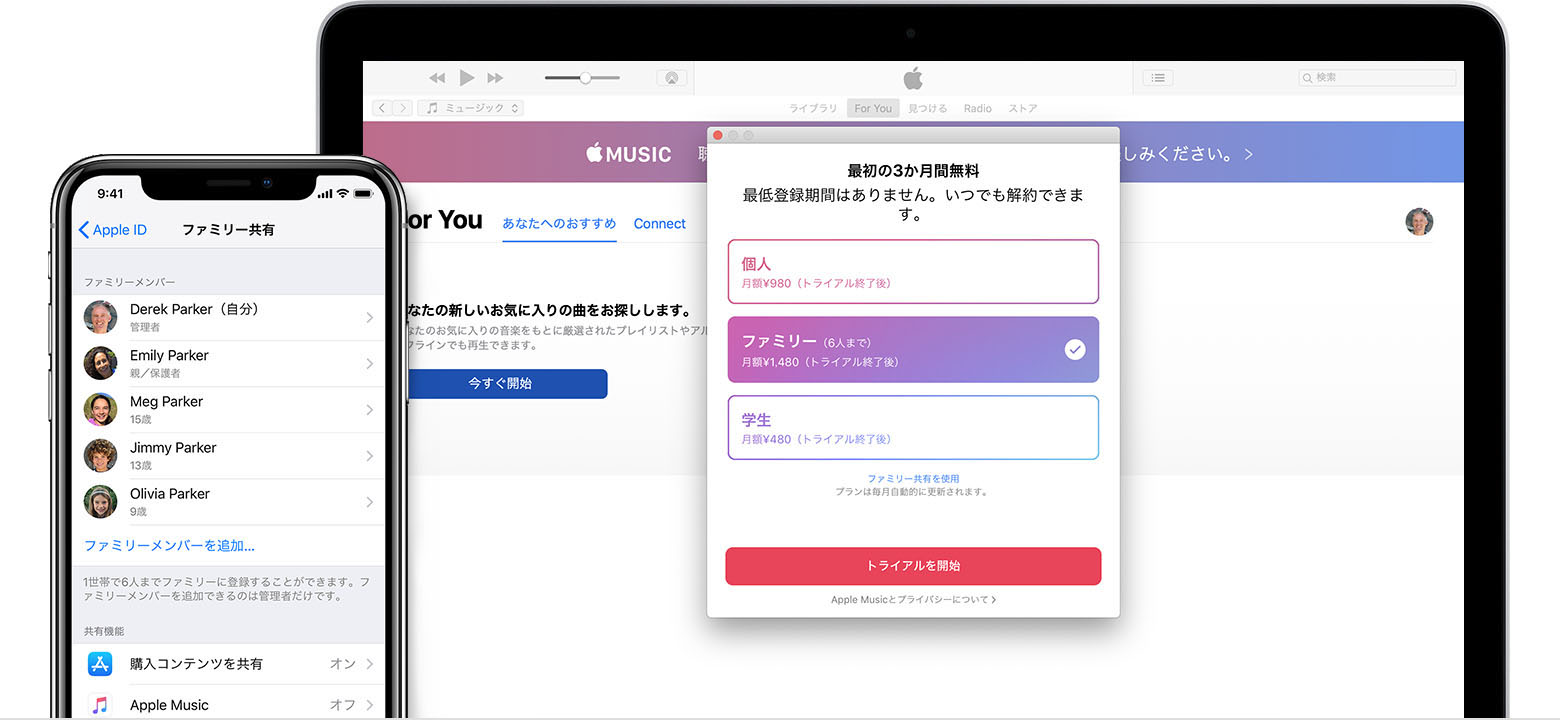Screen dimensions: 1560x720
Task: Go back to Apple ID on iPhone
Action: point(113,230)
